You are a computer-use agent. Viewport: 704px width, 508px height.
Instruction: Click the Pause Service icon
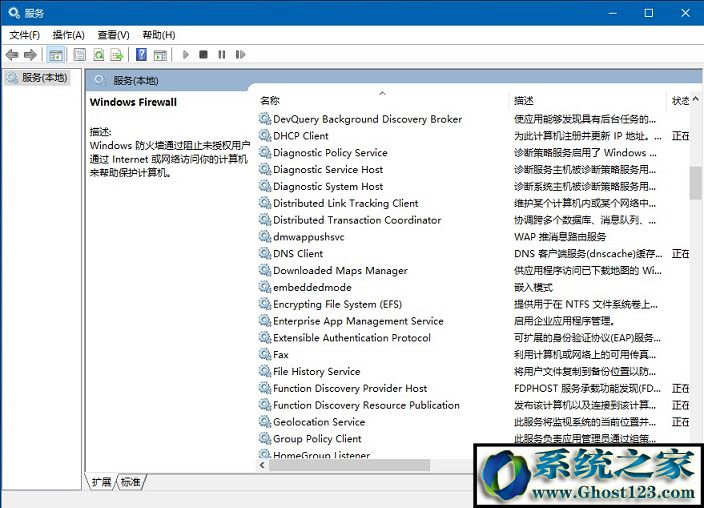[x=222, y=55]
